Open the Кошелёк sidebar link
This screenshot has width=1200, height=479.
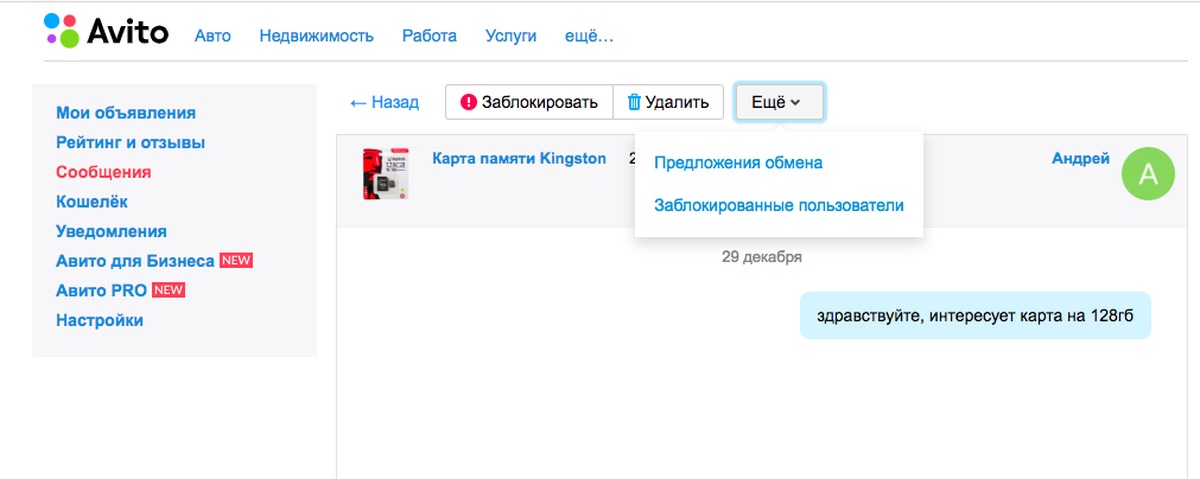[x=92, y=202]
